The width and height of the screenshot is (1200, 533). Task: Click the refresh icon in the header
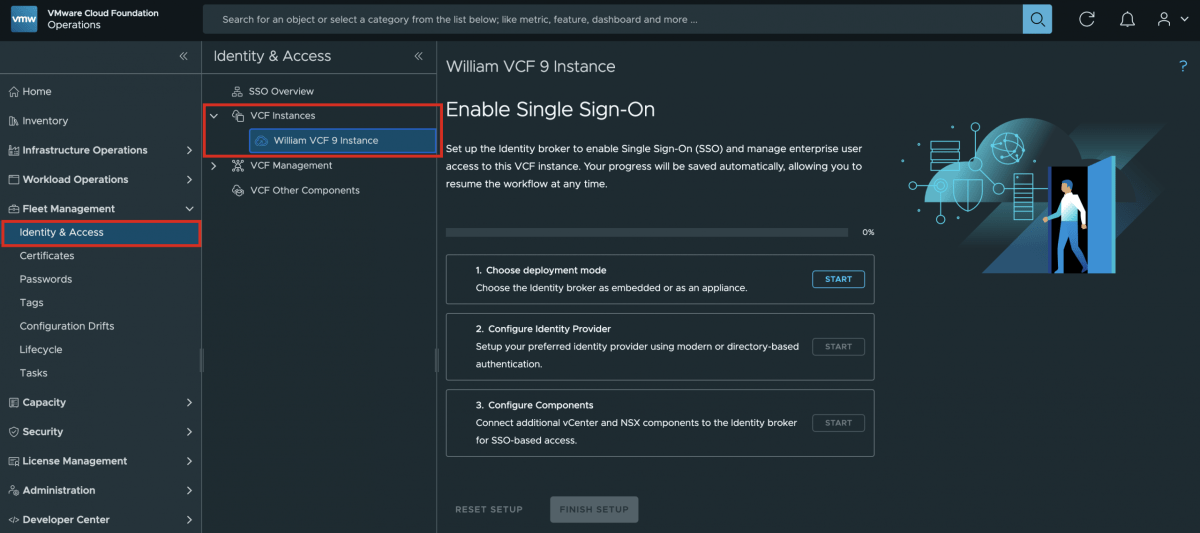1087,19
